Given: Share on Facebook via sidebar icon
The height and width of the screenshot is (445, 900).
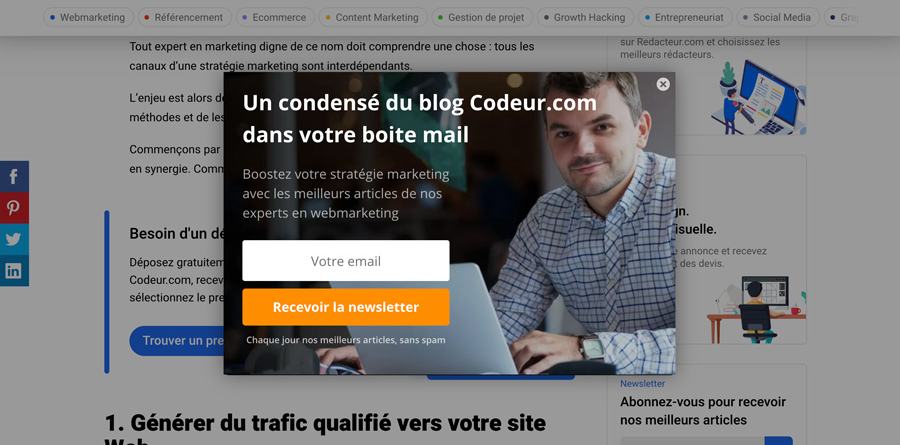Looking at the screenshot, I should click(14, 176).
